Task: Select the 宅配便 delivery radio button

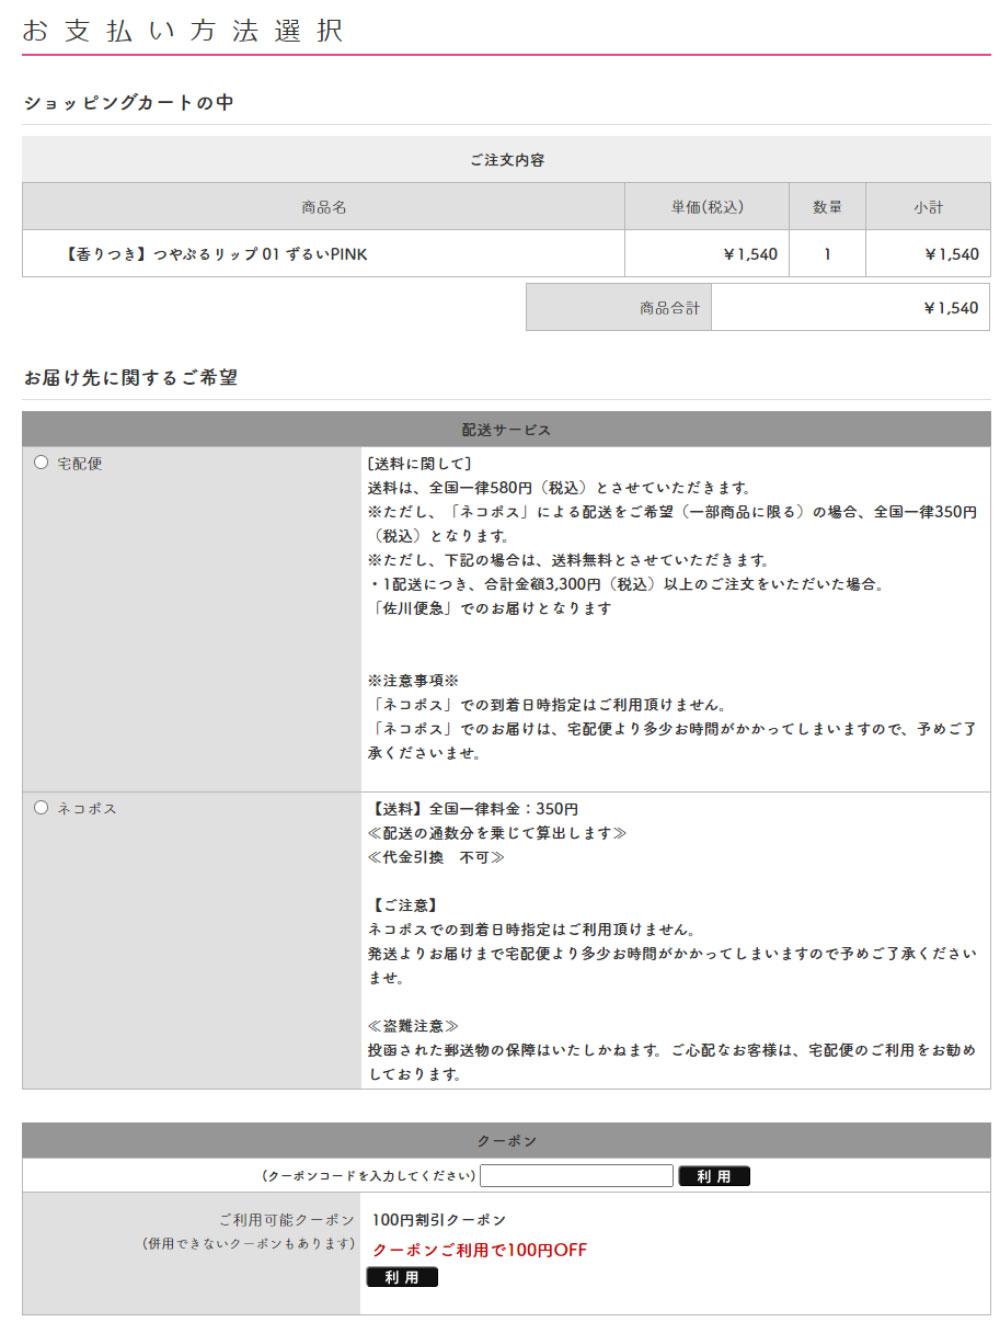Action: click(x=41, y=463)
